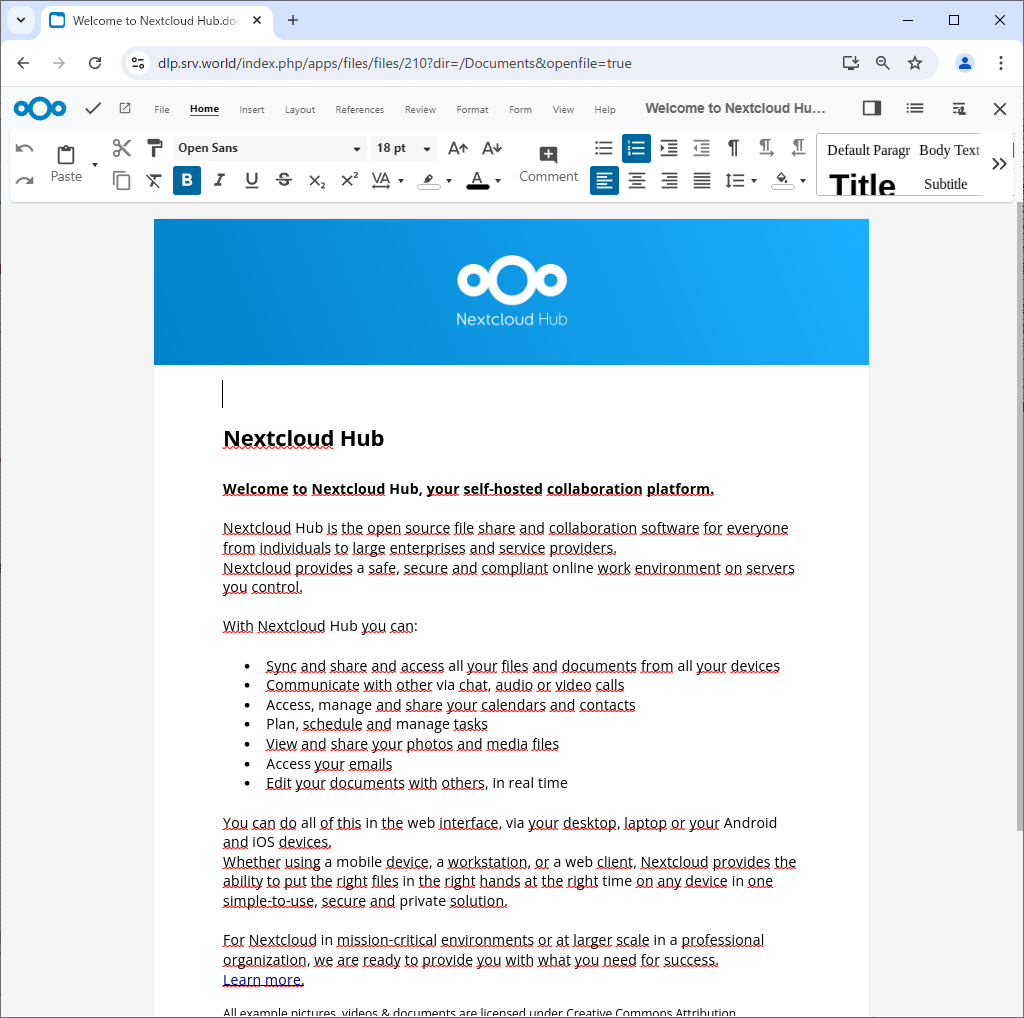Expand font color dropdown arrow
This screenshot has width=1024, height=1018.
coord(498,181)
